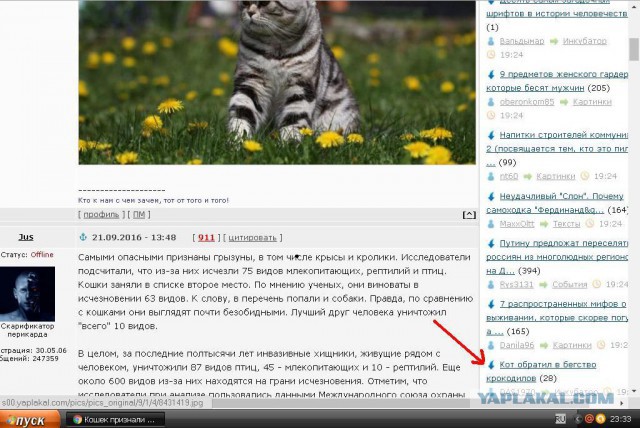Click the blue arrow icon beside '9 предметов женского гардер'

491,75
